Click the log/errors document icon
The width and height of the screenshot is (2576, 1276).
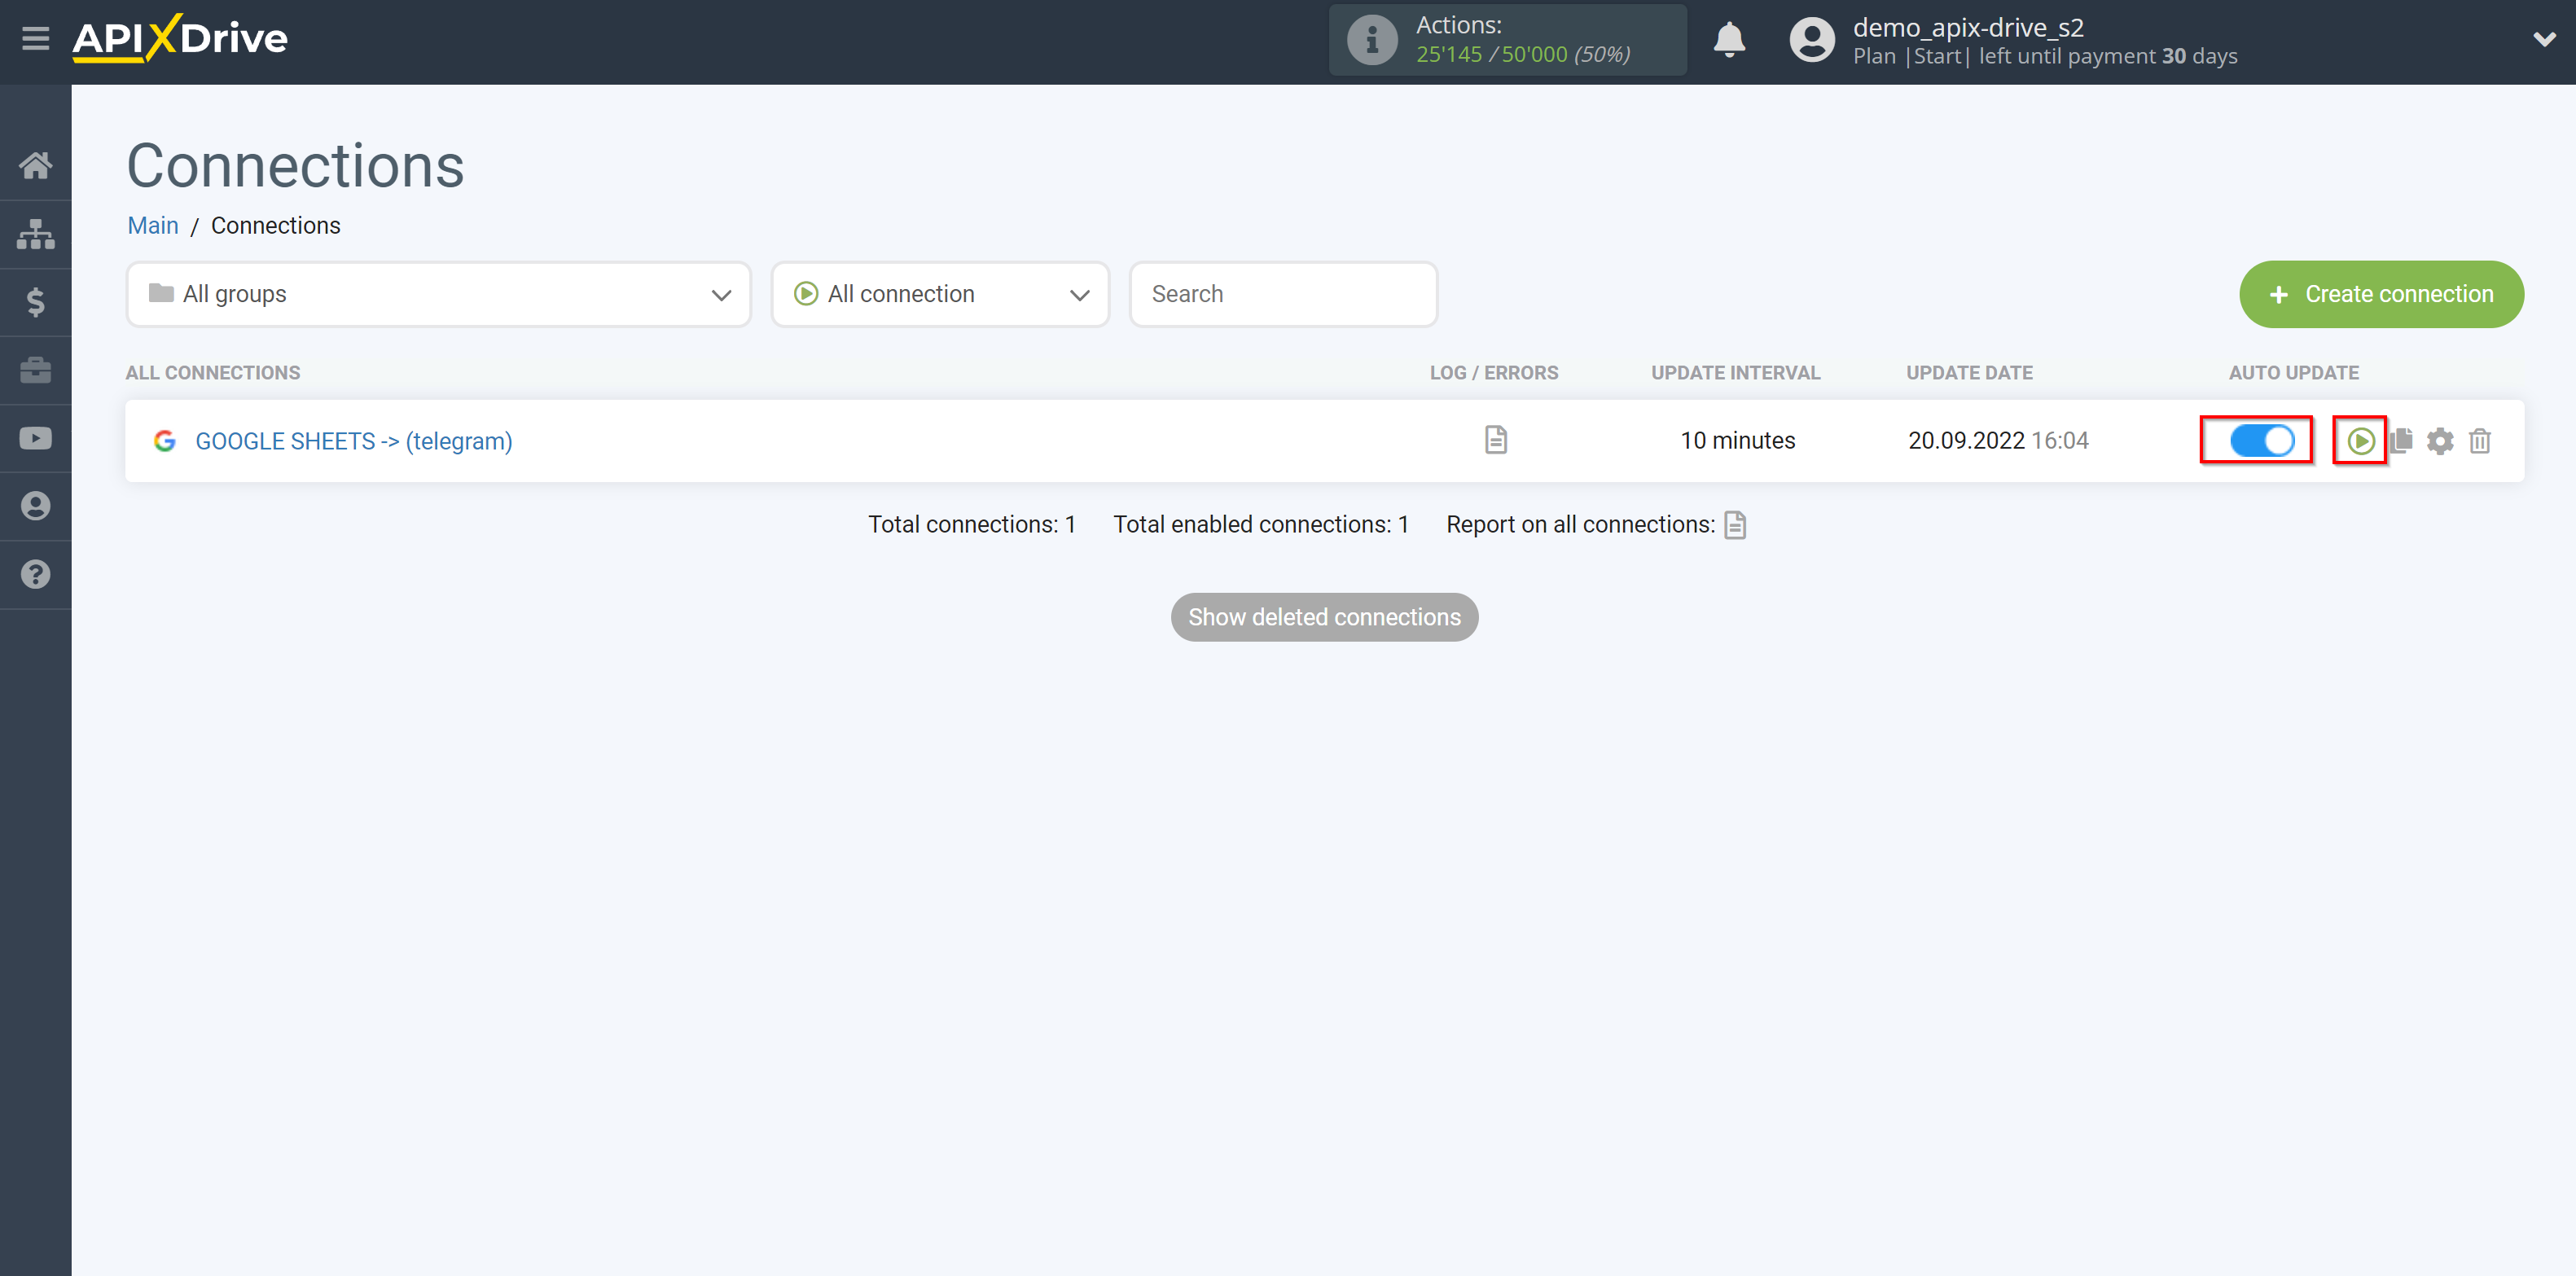[x=1495, y=440]
